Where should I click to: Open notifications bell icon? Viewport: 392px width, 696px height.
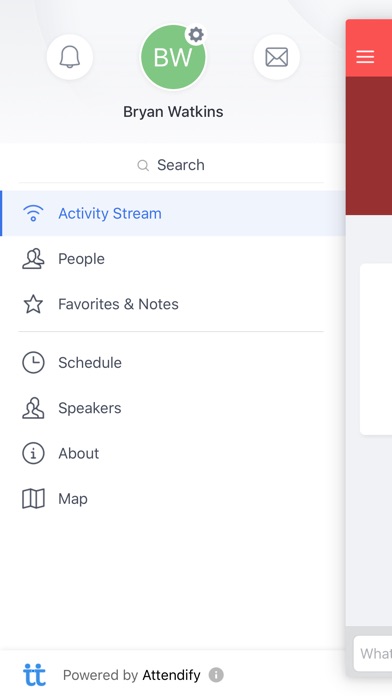(70, 57)
